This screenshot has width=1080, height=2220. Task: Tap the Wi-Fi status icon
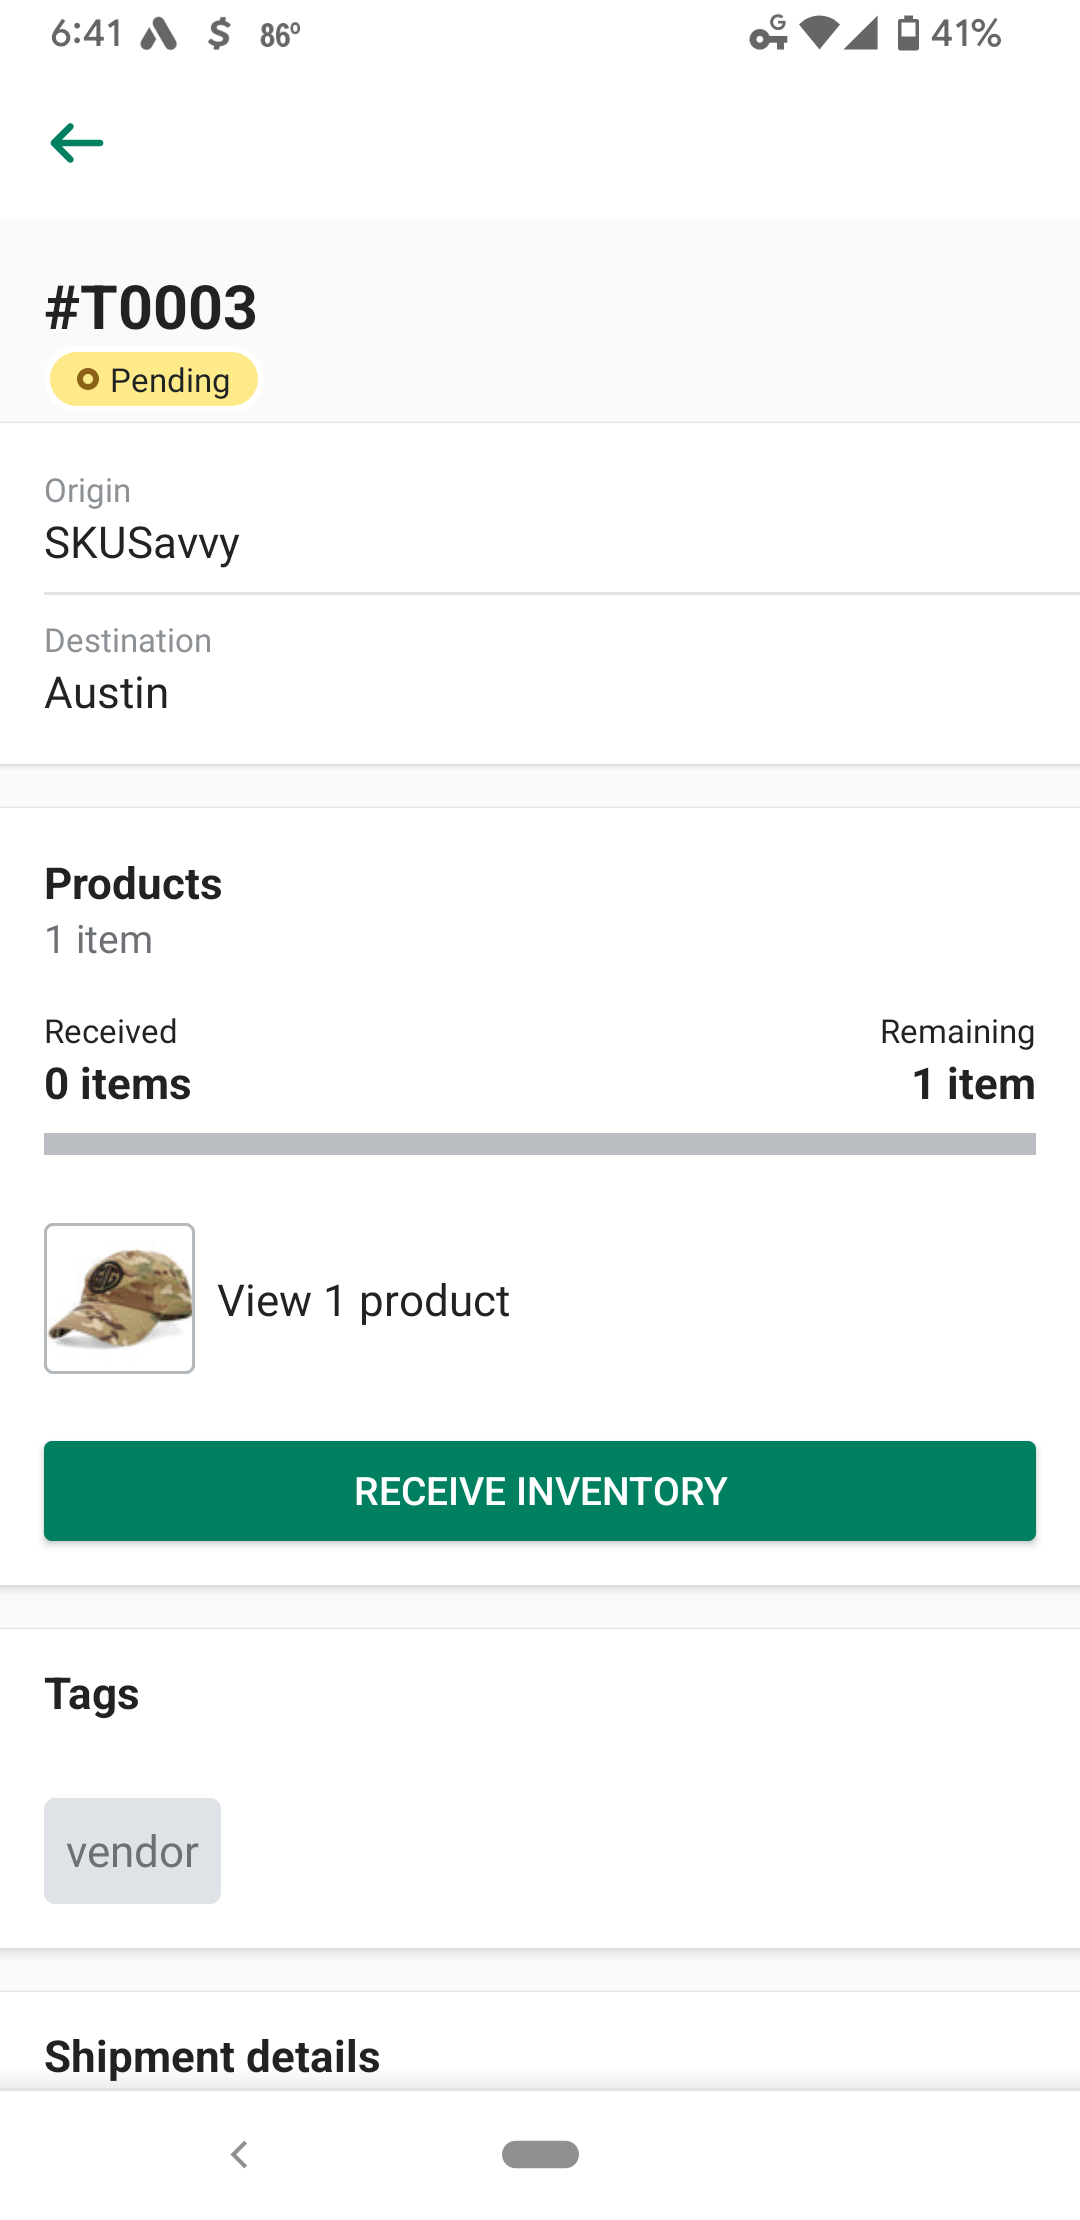(818, 33)
